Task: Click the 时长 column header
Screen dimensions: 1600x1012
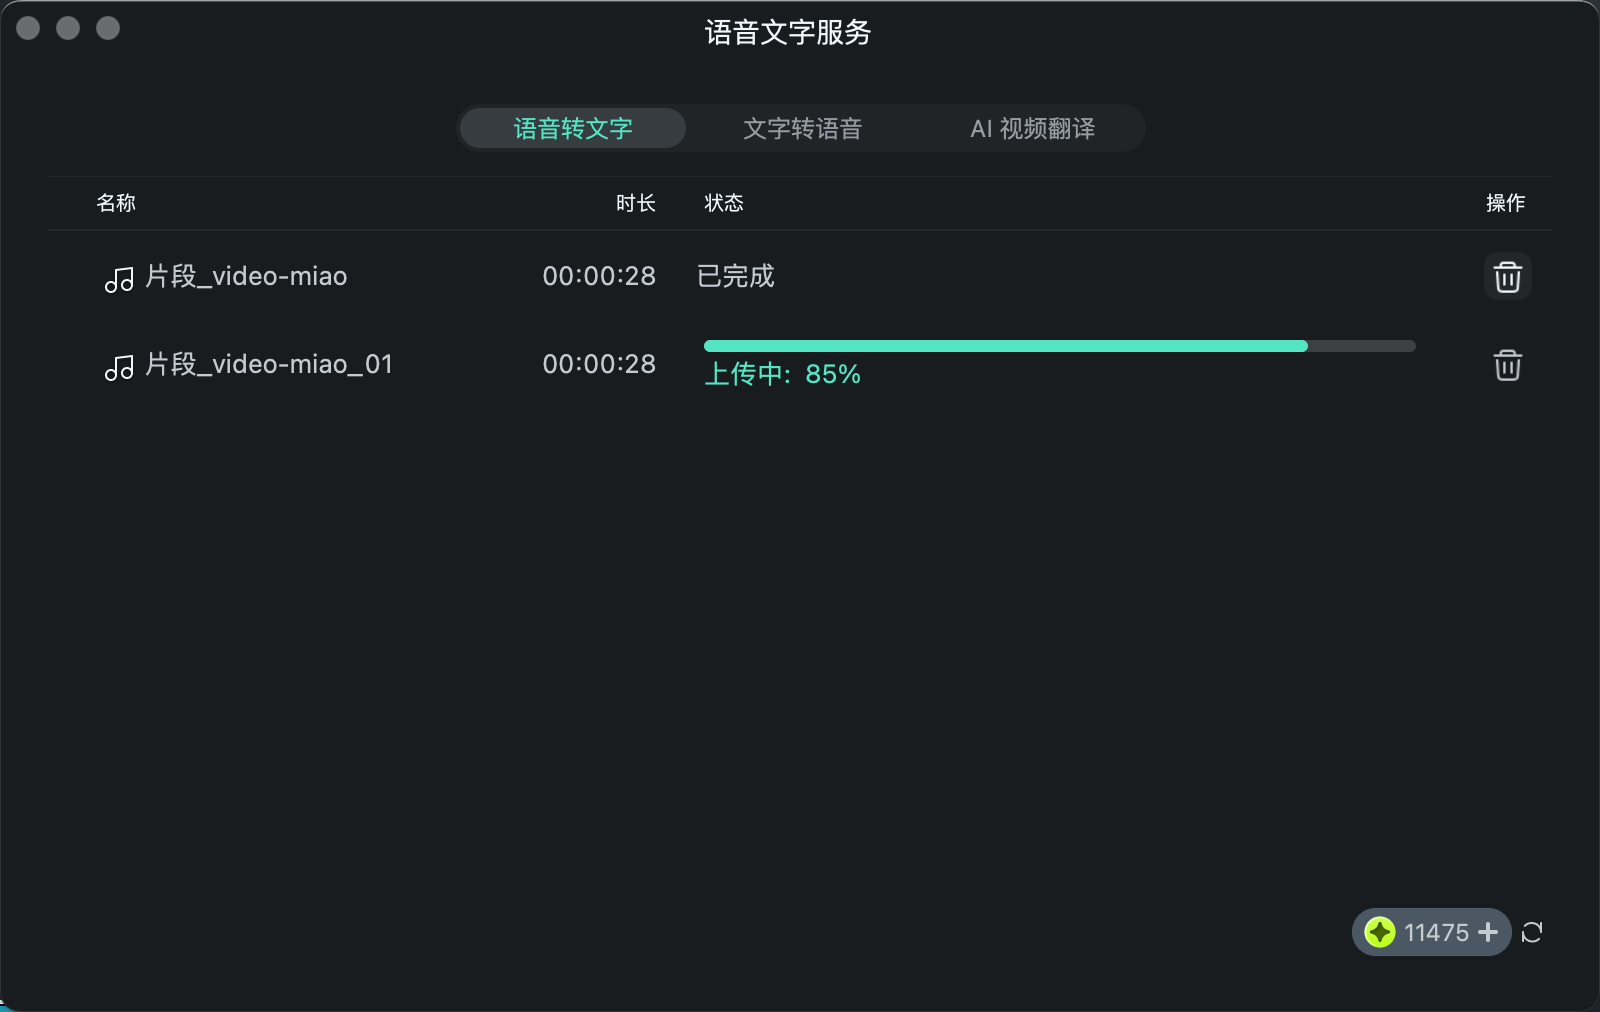Action: 637,202
